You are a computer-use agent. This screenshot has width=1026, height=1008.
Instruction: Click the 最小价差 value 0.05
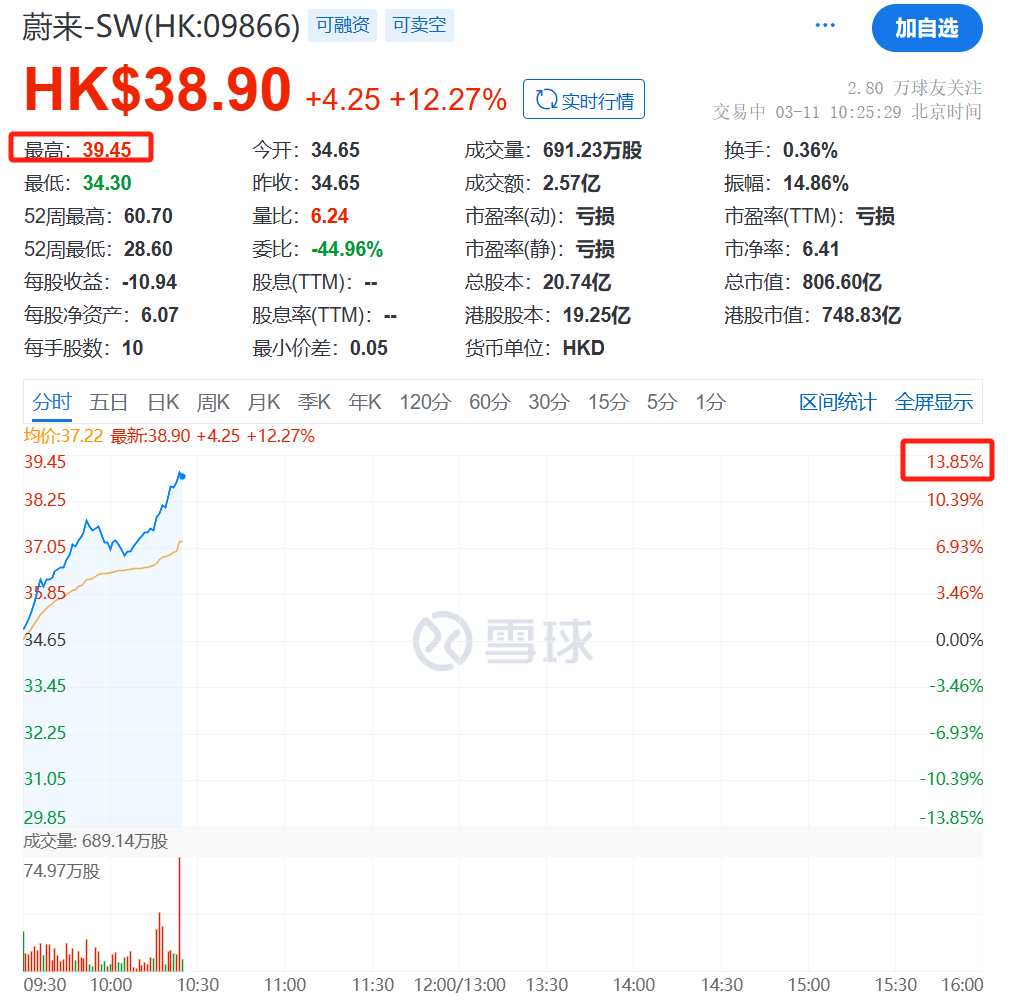coord(368,348)
